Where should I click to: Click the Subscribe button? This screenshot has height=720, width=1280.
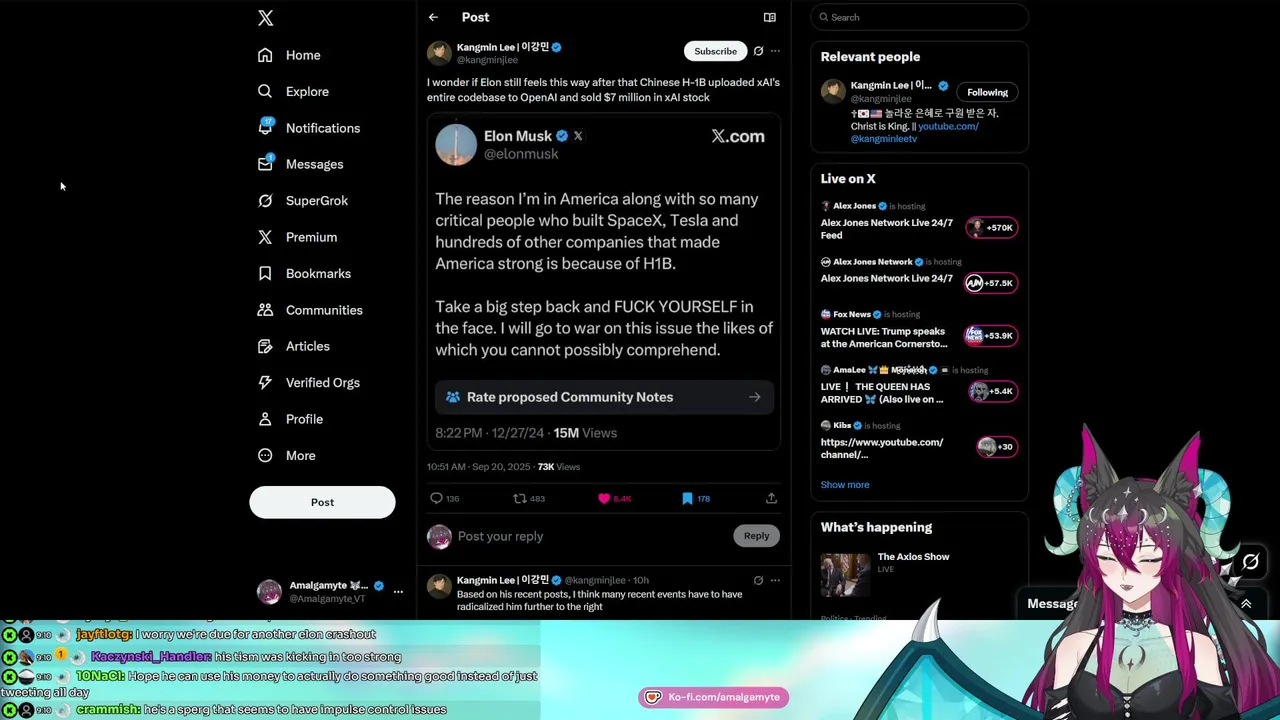715,51
